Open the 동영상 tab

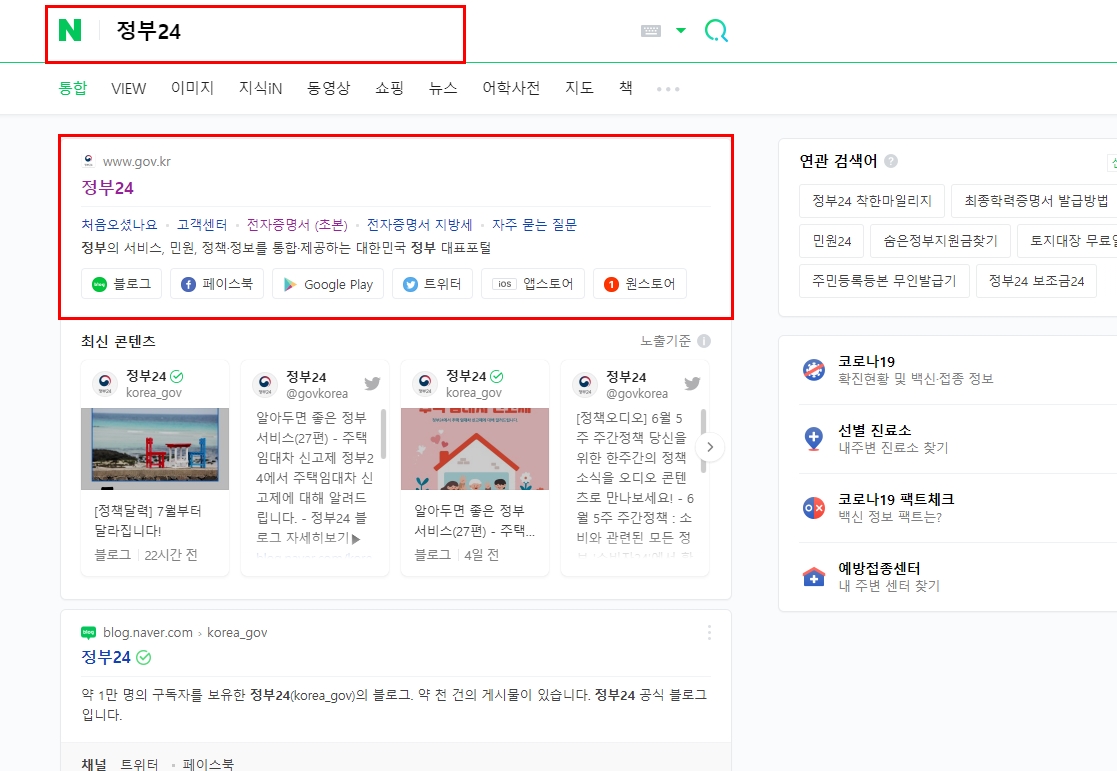pyautogui.click(x=328, y=88)
